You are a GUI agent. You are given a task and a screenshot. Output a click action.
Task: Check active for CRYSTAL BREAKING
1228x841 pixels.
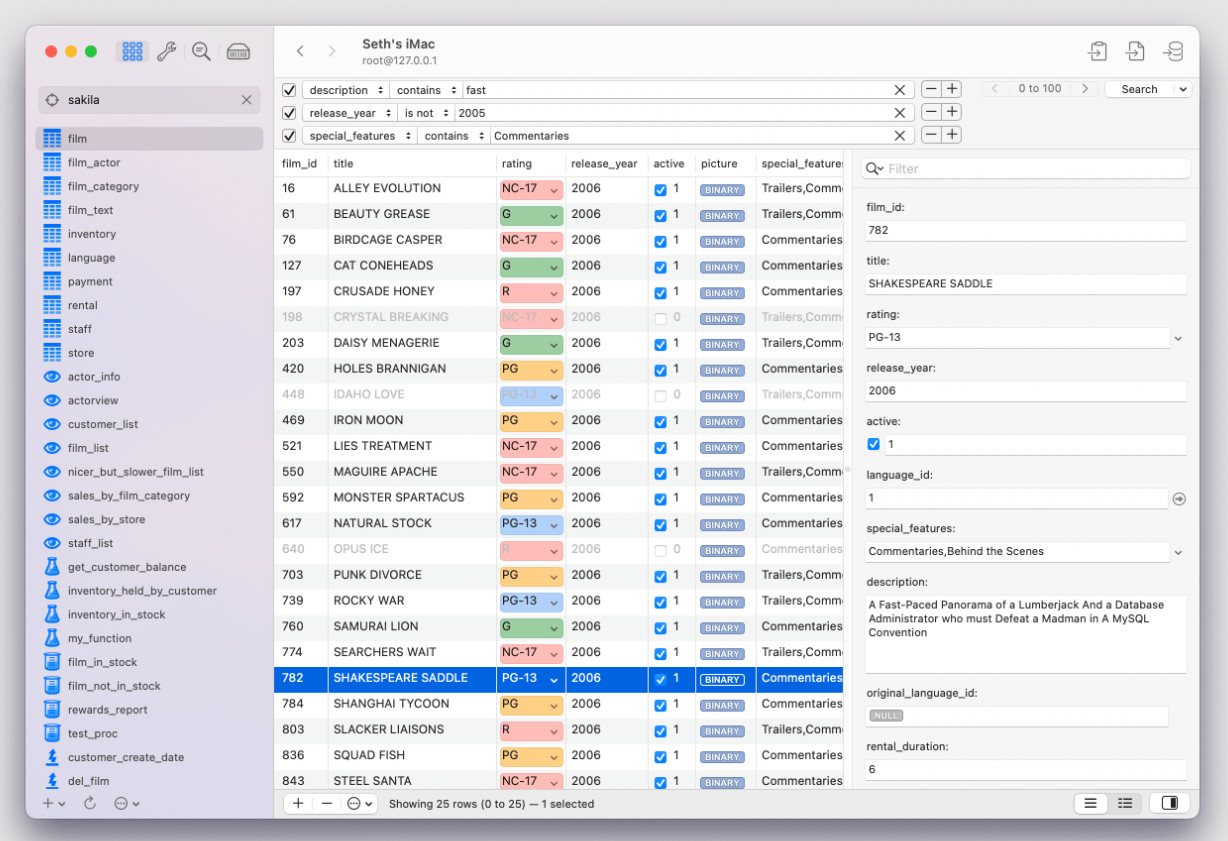point(660,318)
